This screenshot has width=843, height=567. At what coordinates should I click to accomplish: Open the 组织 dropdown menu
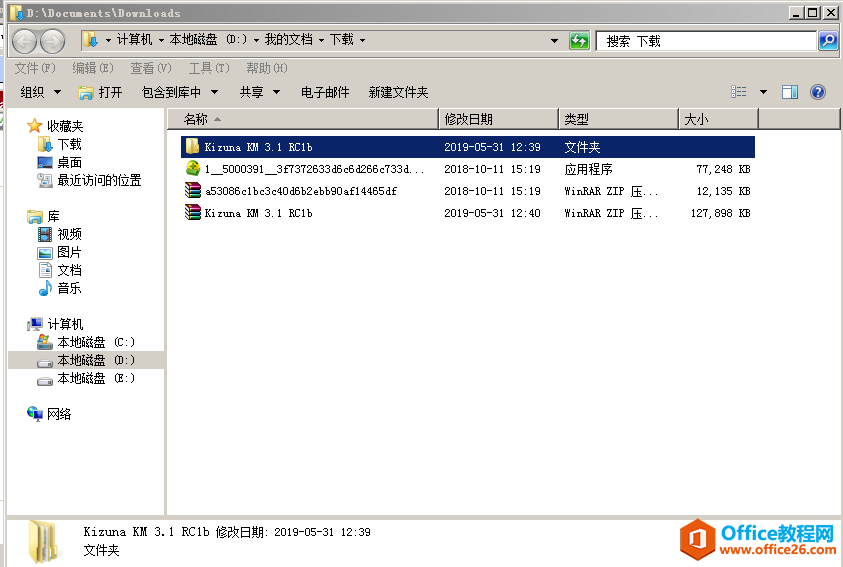click(x=41, y=92)
